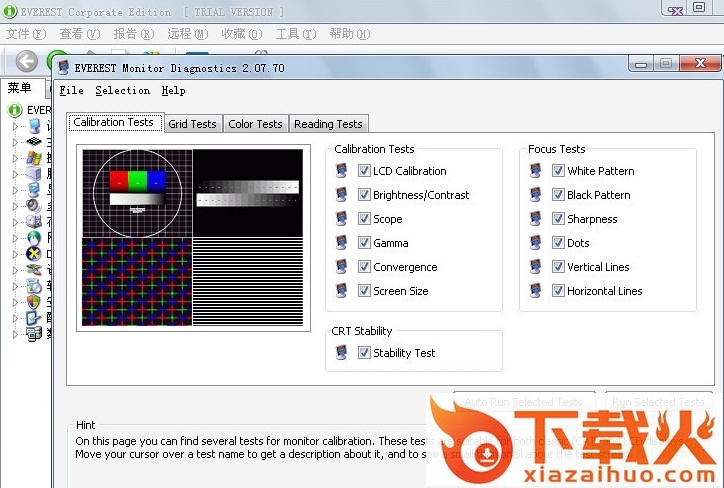This screenshot has width=724, height=488.
Task: Select the Calibration Tests tab
Action: 114,122
